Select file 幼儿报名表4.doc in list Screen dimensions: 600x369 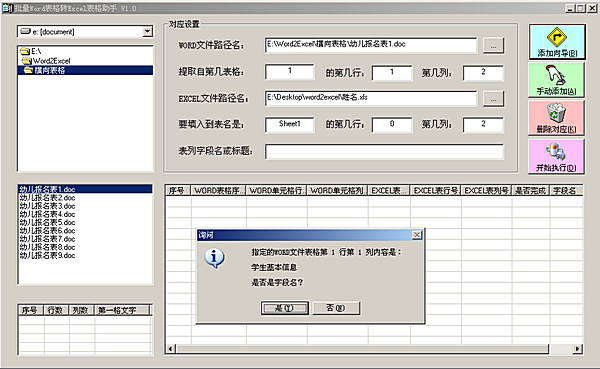coord(47,214)
